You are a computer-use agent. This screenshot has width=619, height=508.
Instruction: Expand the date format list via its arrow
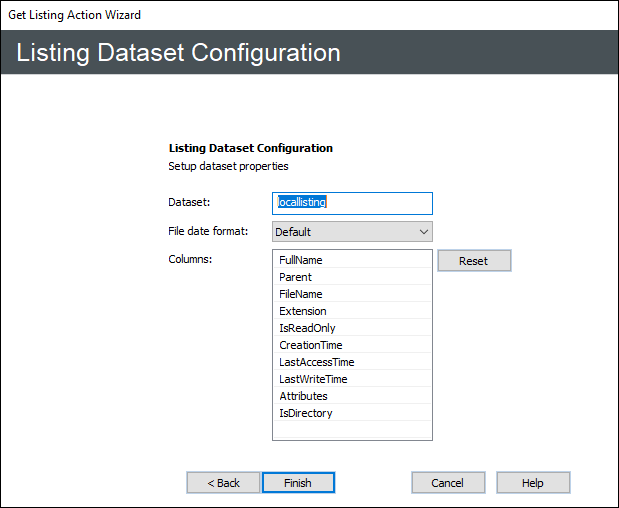[x=423, y=232]
